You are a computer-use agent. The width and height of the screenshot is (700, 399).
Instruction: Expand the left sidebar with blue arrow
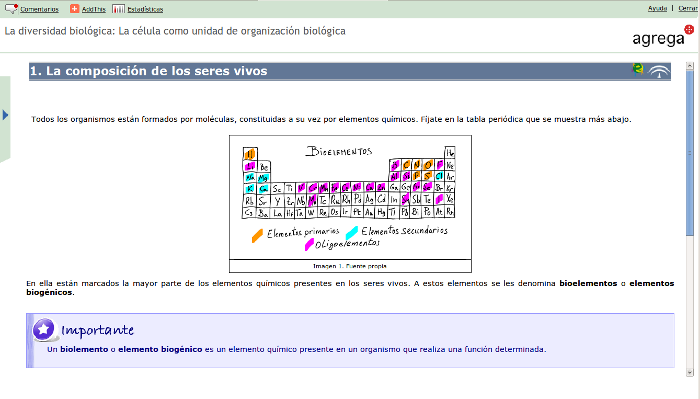point(5,115)
